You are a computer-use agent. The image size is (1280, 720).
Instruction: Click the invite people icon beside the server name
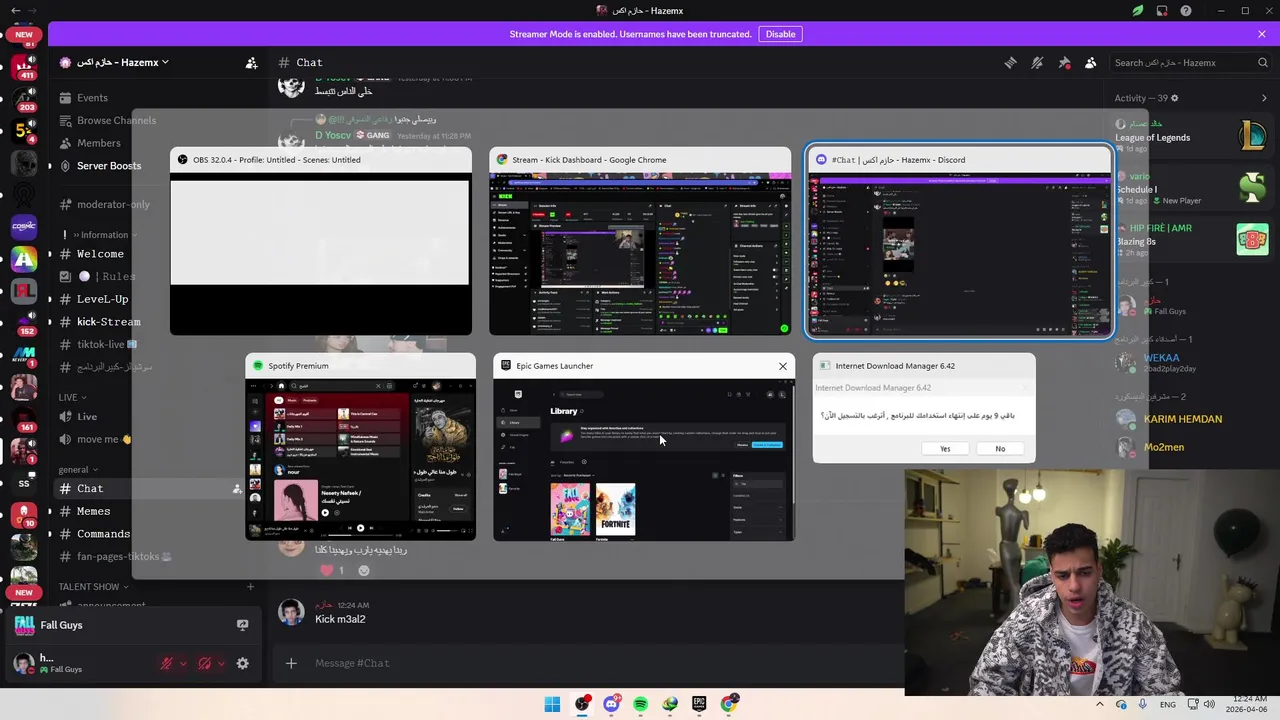tap(252, 62)
